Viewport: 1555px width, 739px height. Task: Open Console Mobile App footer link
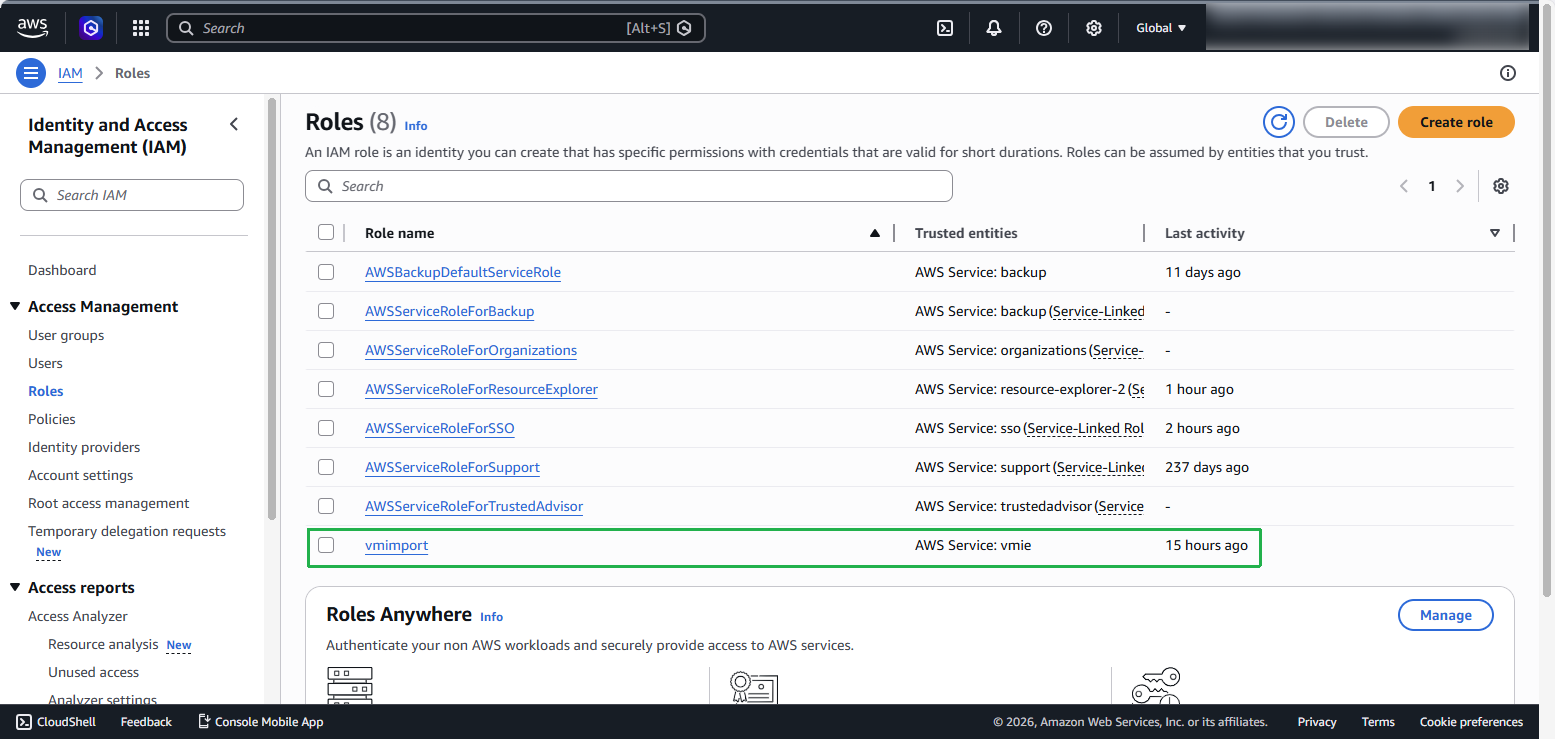pos(260,721)
